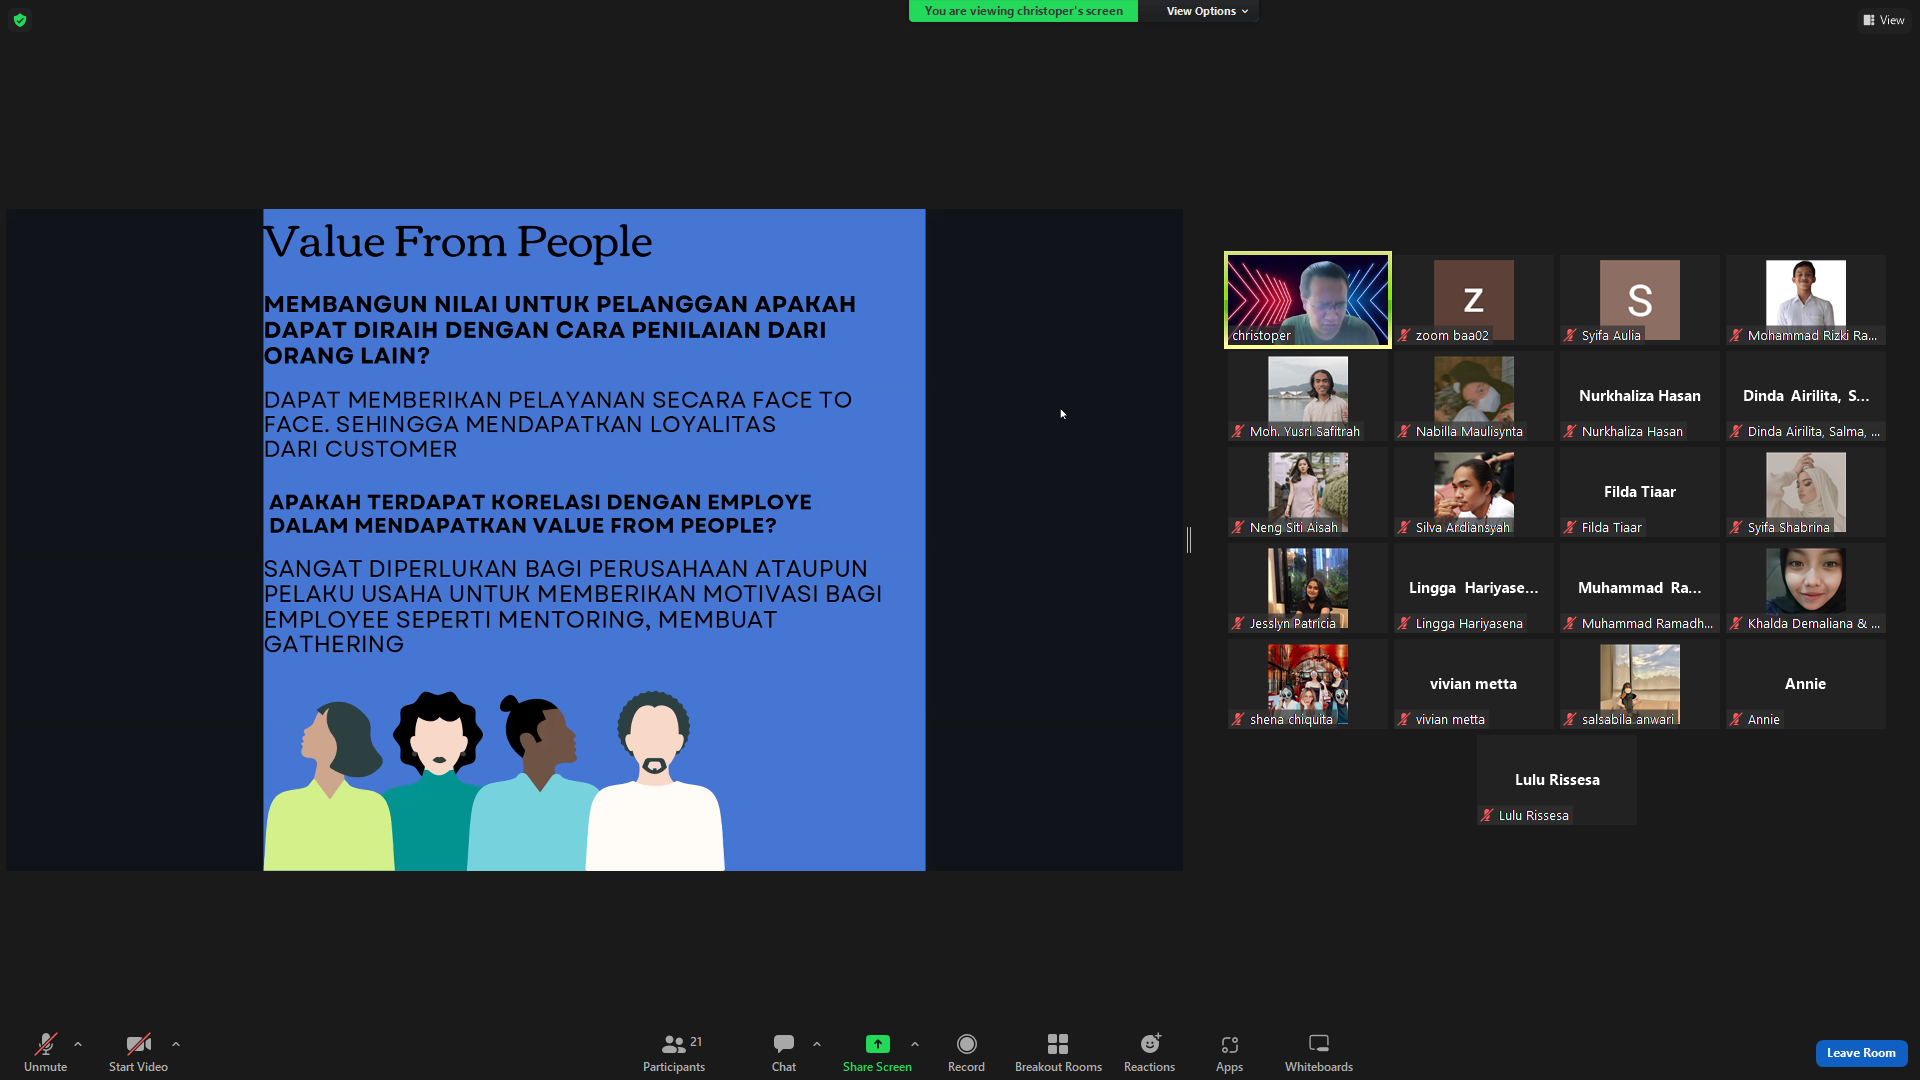Select Jesslyn Patricia's tile
Viewport: 1920px width, 1080px height.
1308,588
